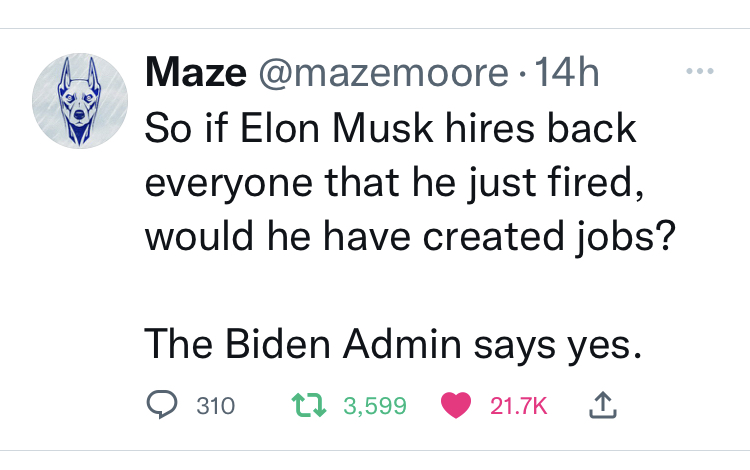Click the text 'would he have created jobs?'
The height and width of the screenshot is (470, 750).
[410, 236]
